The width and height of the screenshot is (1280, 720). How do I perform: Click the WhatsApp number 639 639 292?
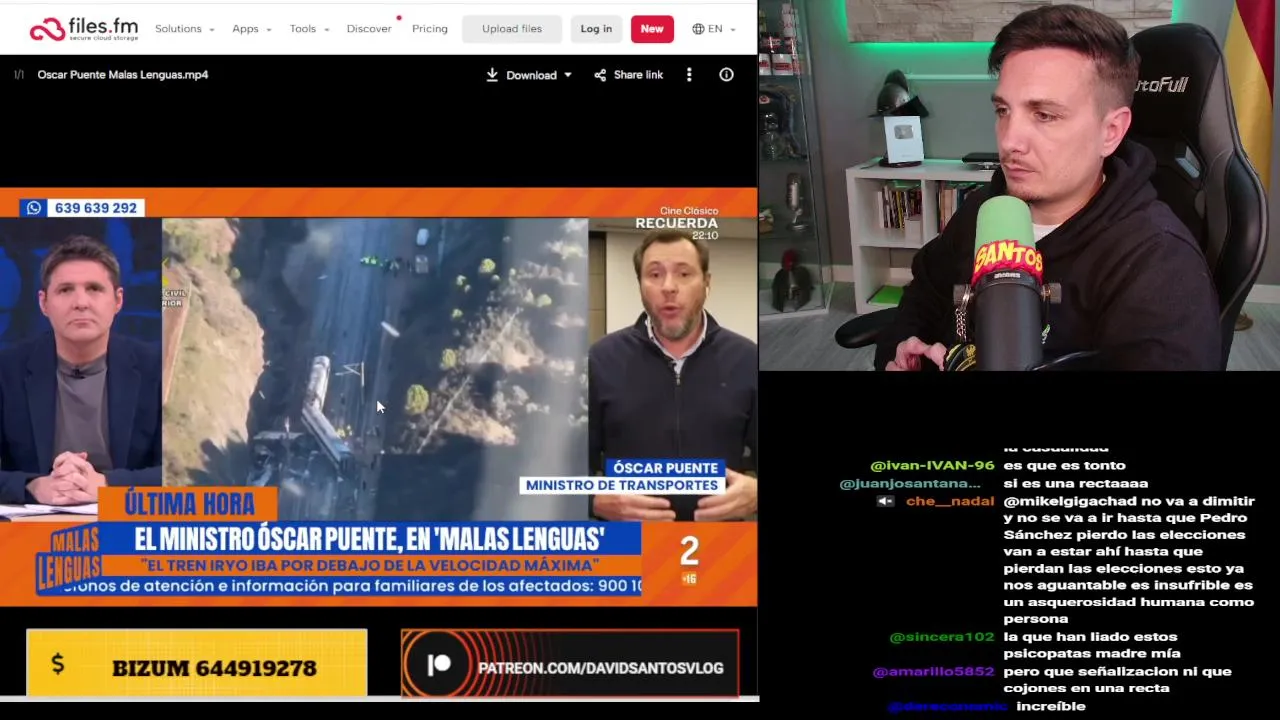83,208
